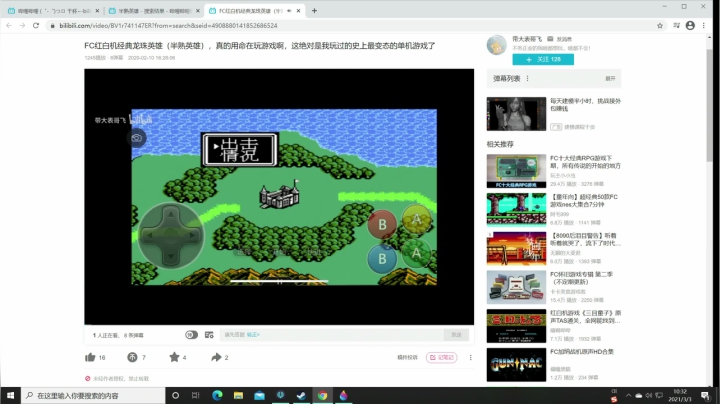The height and width of the screenshot is (404, 720).
Task: Open Cortana circle icon on the taskbar
Action: click(175, 395)
